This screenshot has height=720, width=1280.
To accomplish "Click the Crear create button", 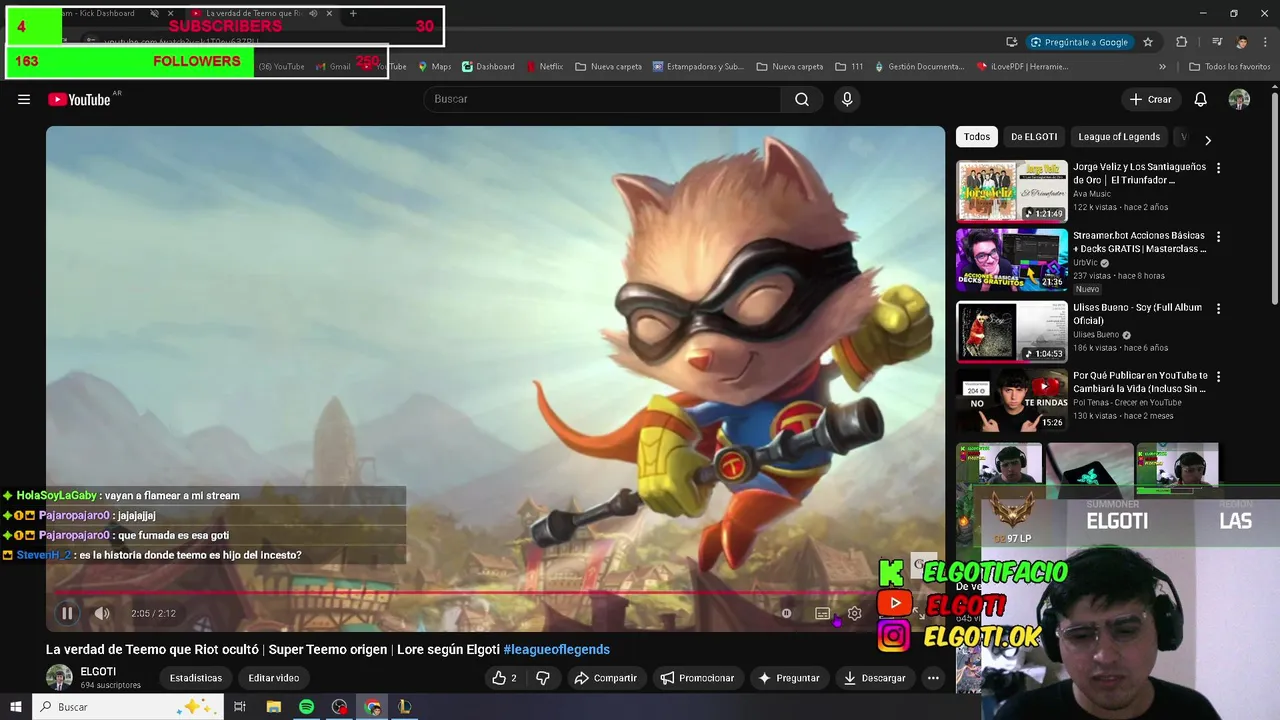I will point(1150,99).
